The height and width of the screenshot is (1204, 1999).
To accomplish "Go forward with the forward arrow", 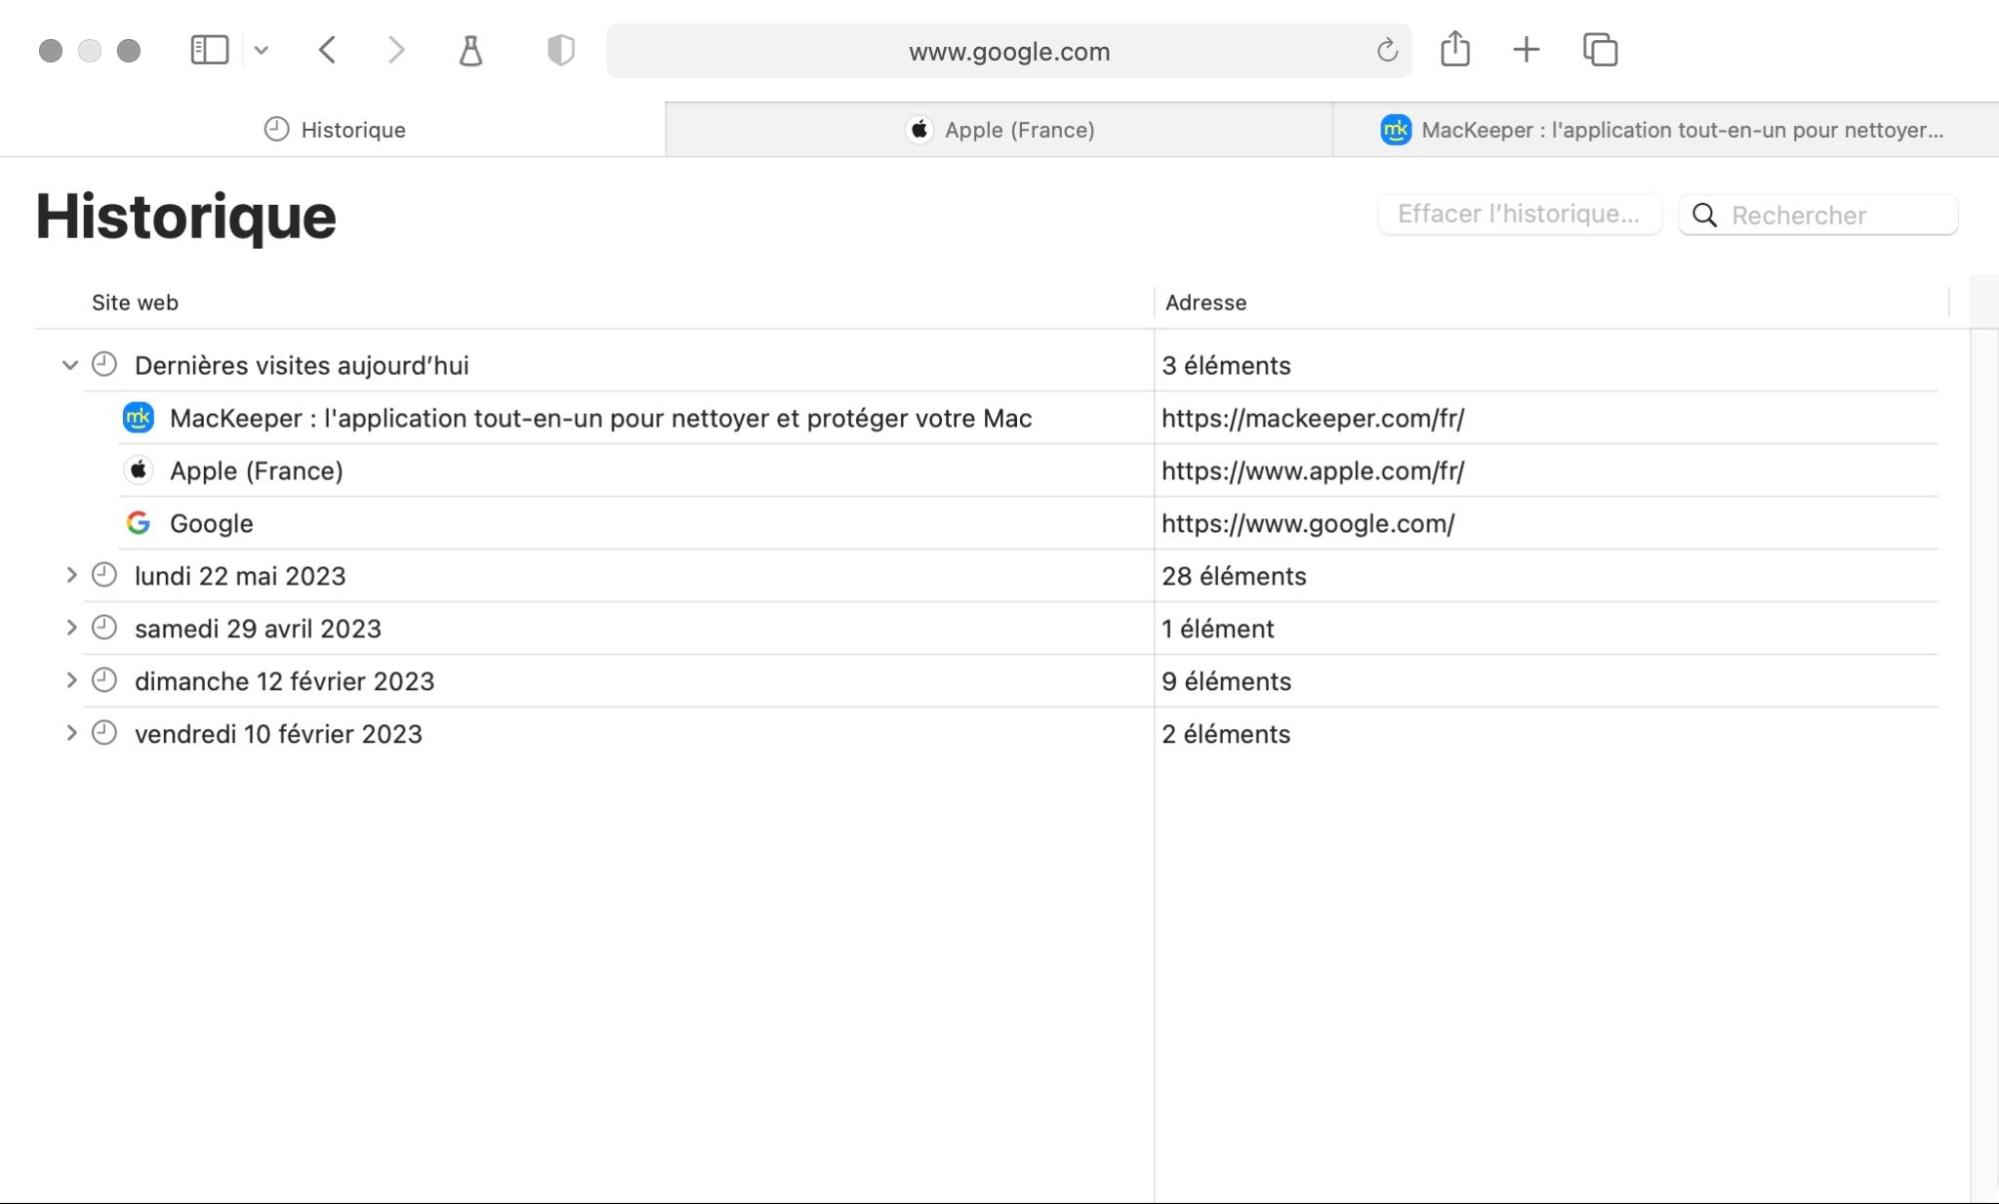I will pos(397,50).
